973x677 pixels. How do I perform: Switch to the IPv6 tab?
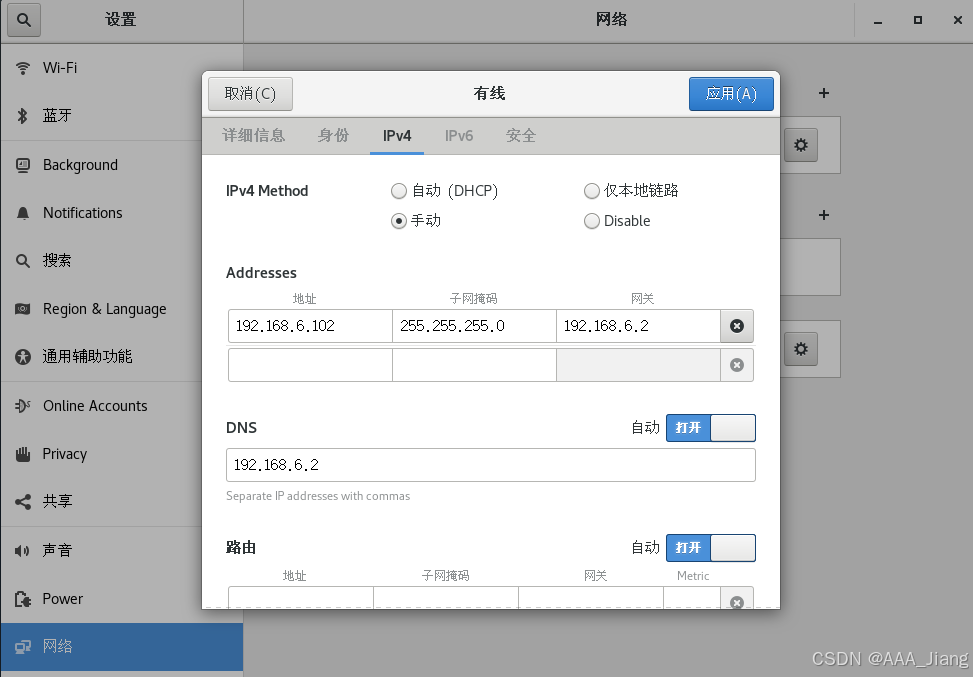click(x=459, y=136)
